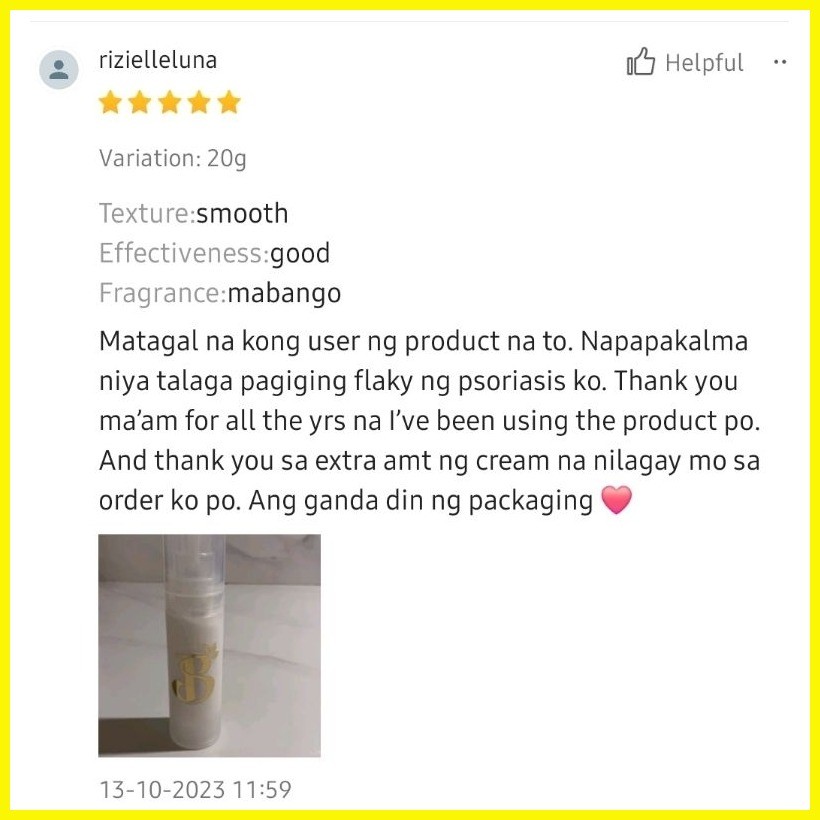The image size is (820, 820).
Task: Click the fourth rating star
Action: point(199,102)
